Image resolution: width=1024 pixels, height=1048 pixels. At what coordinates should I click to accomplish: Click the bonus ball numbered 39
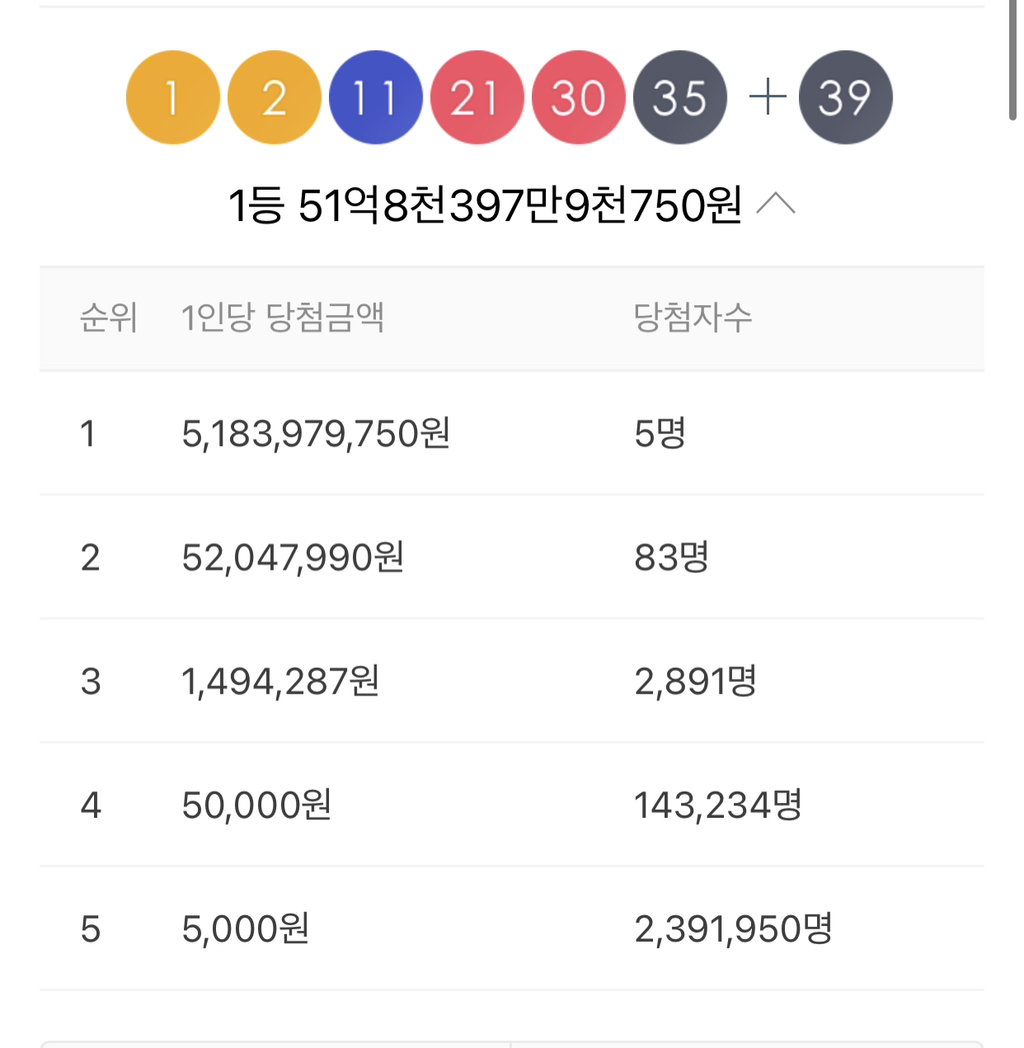coord(845,98)
